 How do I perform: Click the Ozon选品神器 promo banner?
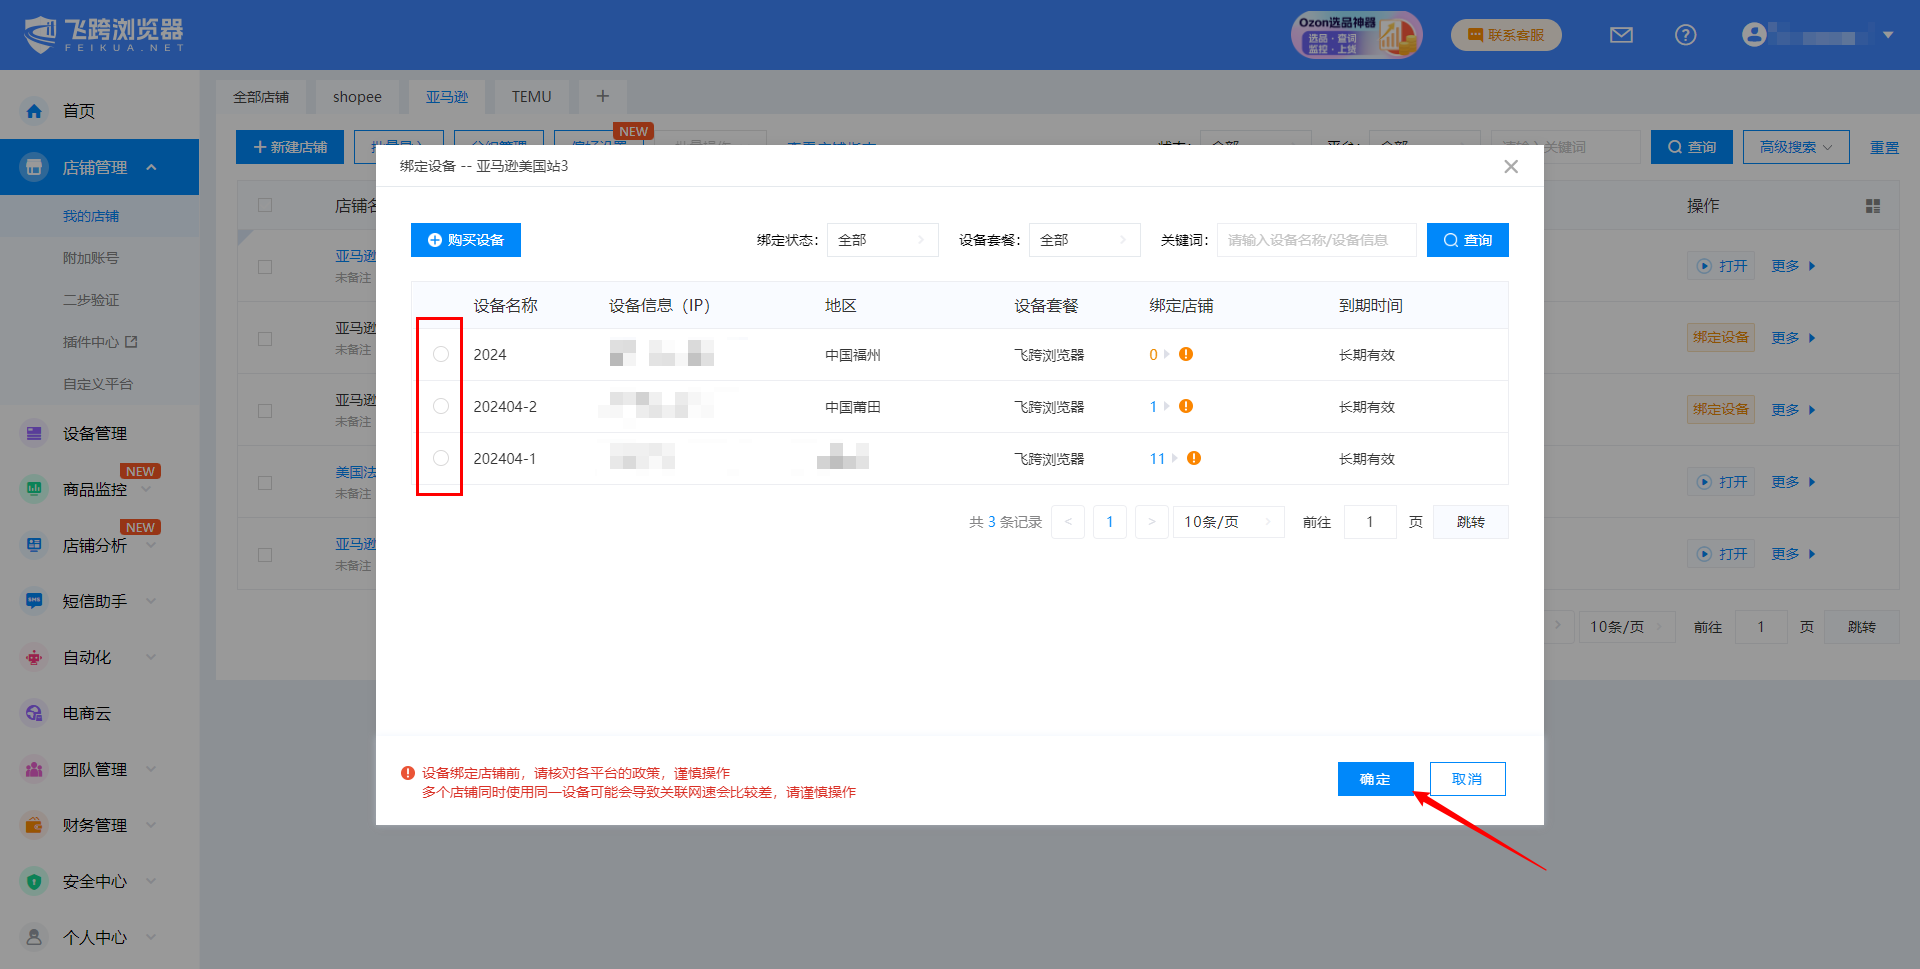(x=1355, y=35)
